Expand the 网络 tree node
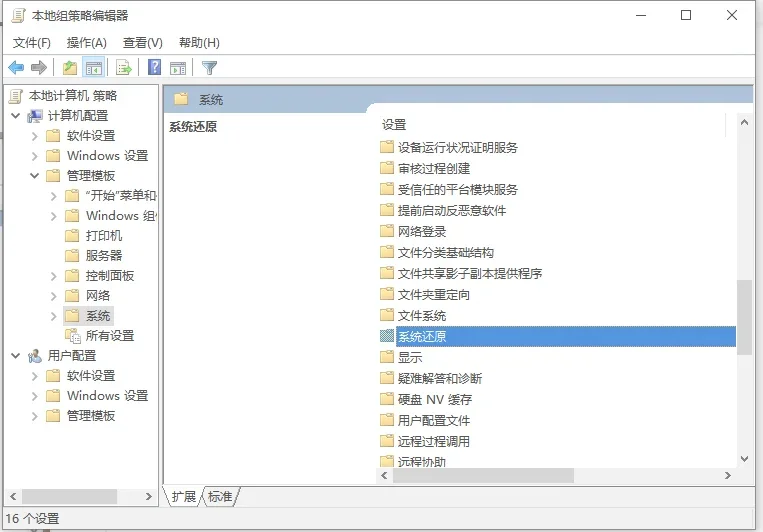The height and width of the screenshot is (532, 763). (x=54, y=296)
